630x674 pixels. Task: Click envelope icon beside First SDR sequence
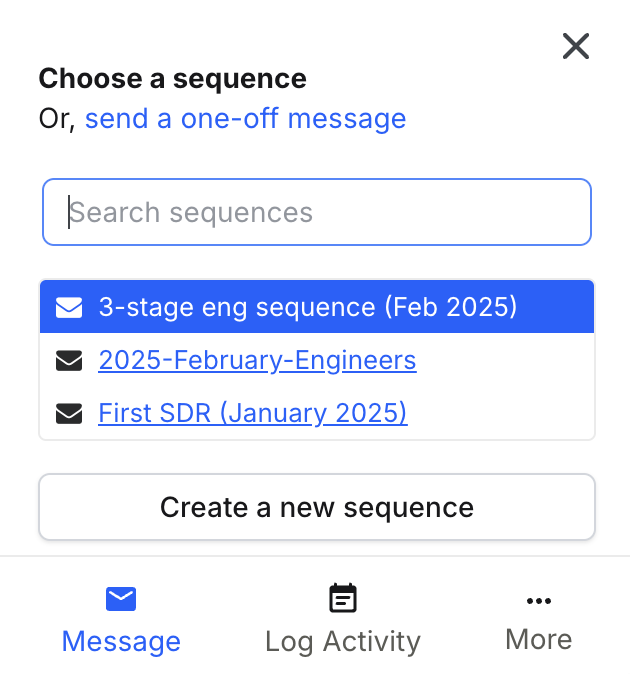point(69,414)
